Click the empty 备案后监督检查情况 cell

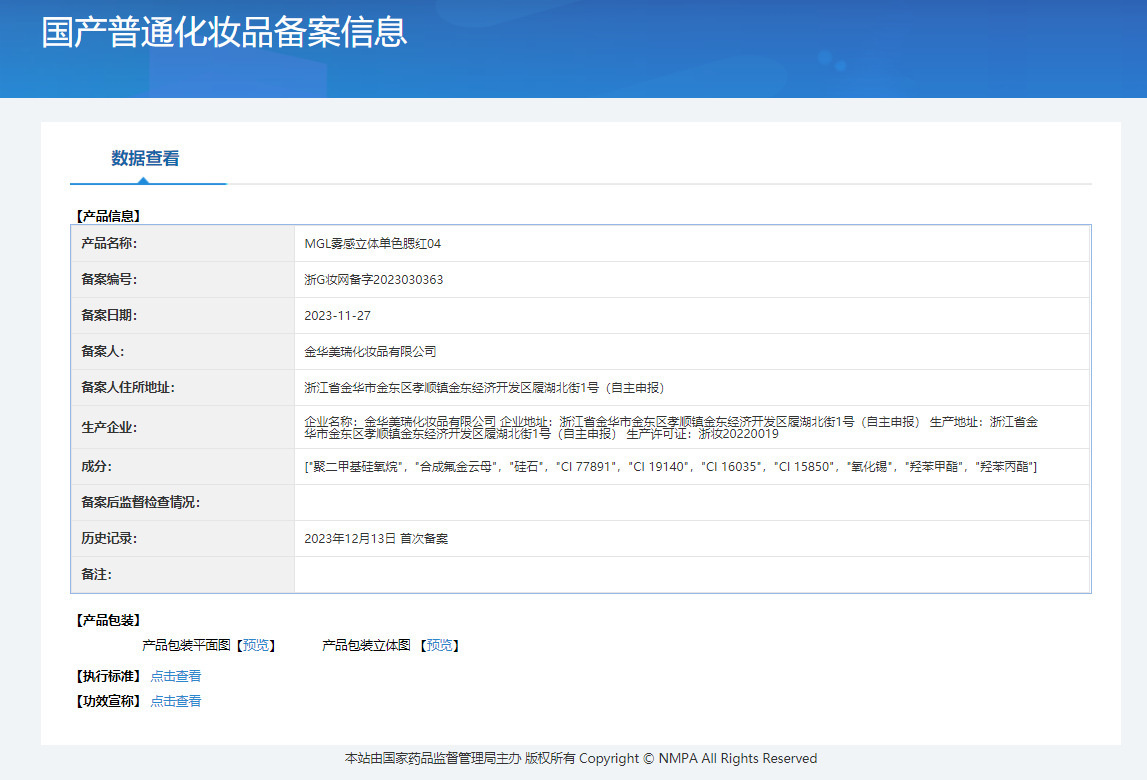pos(691,503)
